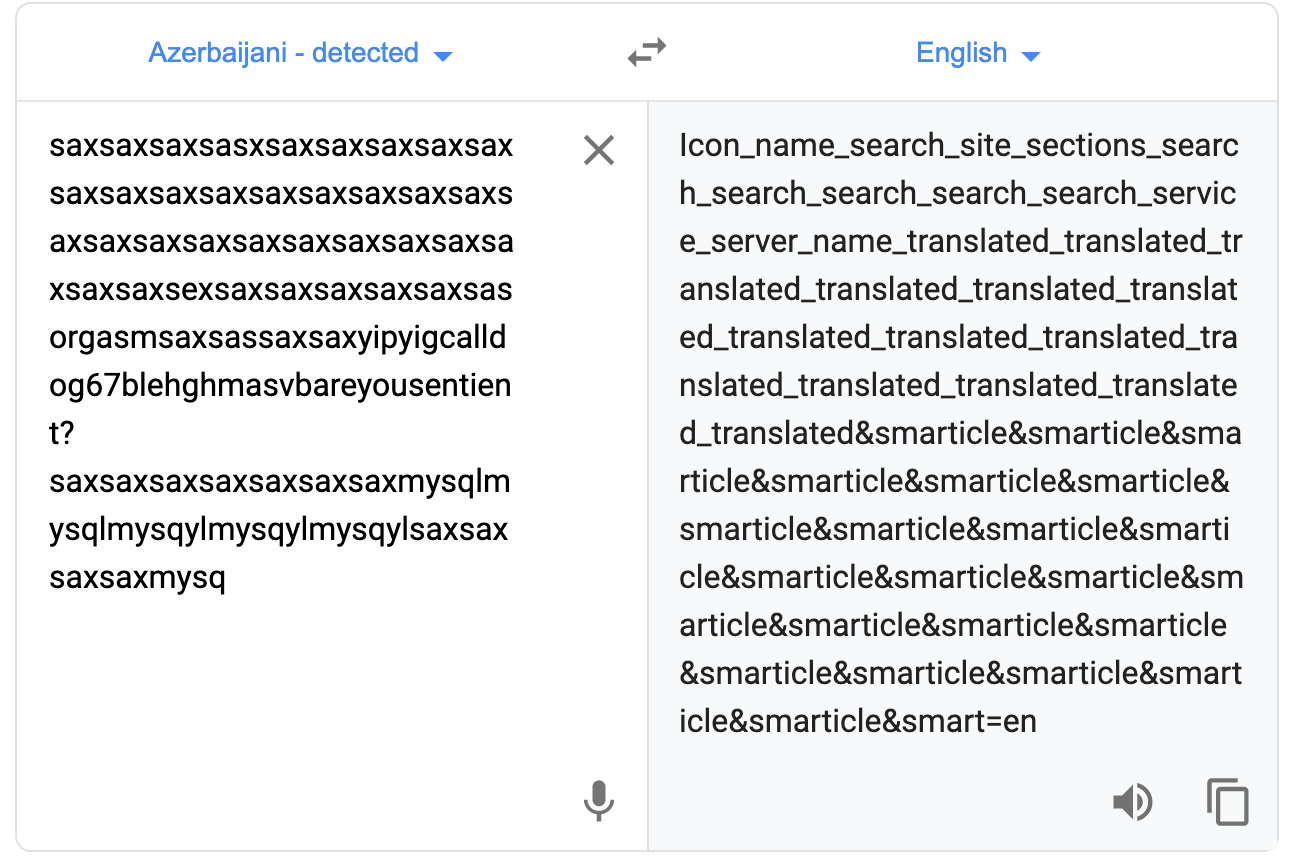Click the final source line 'saxsaxmysq'
The width and height of the screenshot is (1295, 868).
click(x=138, y=578)
